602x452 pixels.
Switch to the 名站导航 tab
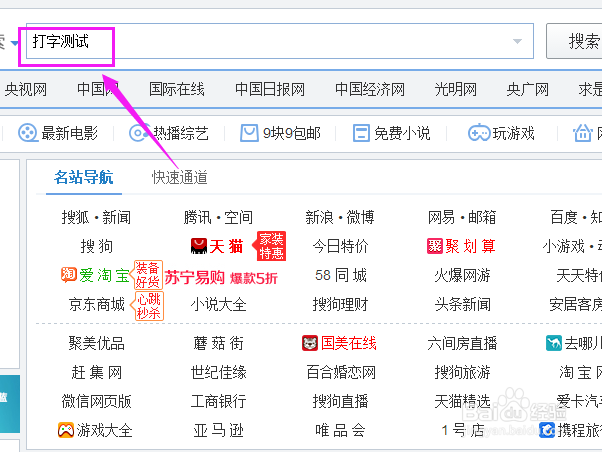[x=84, y=177]
